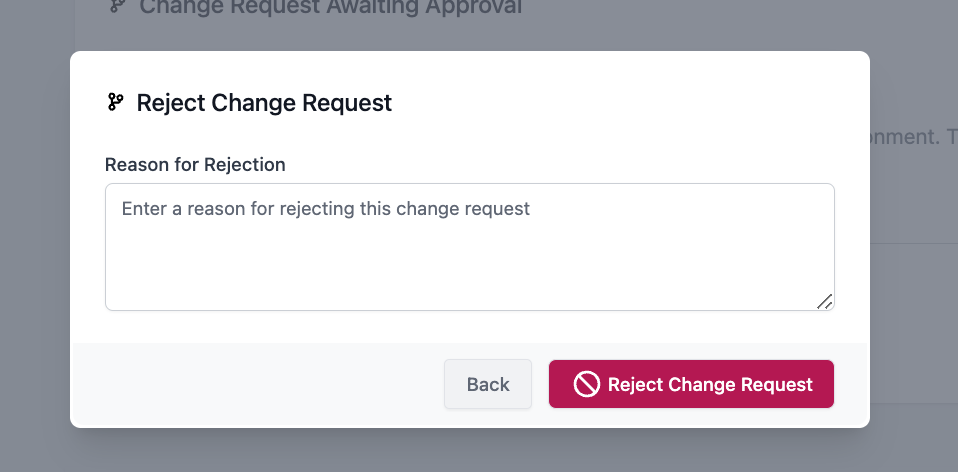Click the resize grip of the reason textarea
This screenshot has height=472, width=958.
coord(825,301)
